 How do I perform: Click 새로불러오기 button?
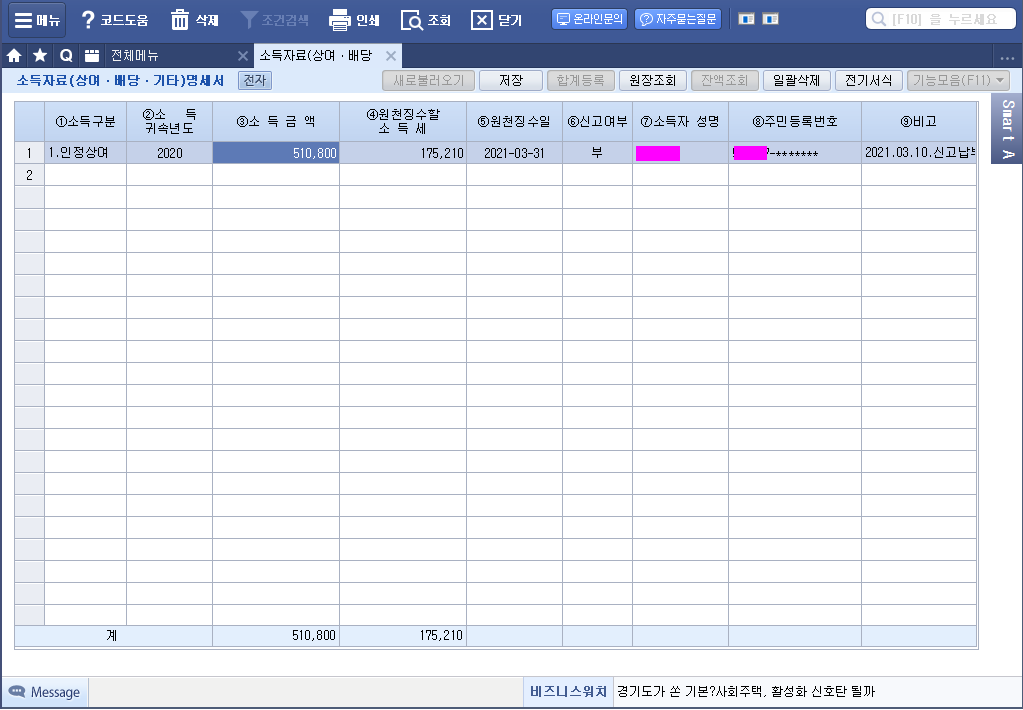pos(428,80)
